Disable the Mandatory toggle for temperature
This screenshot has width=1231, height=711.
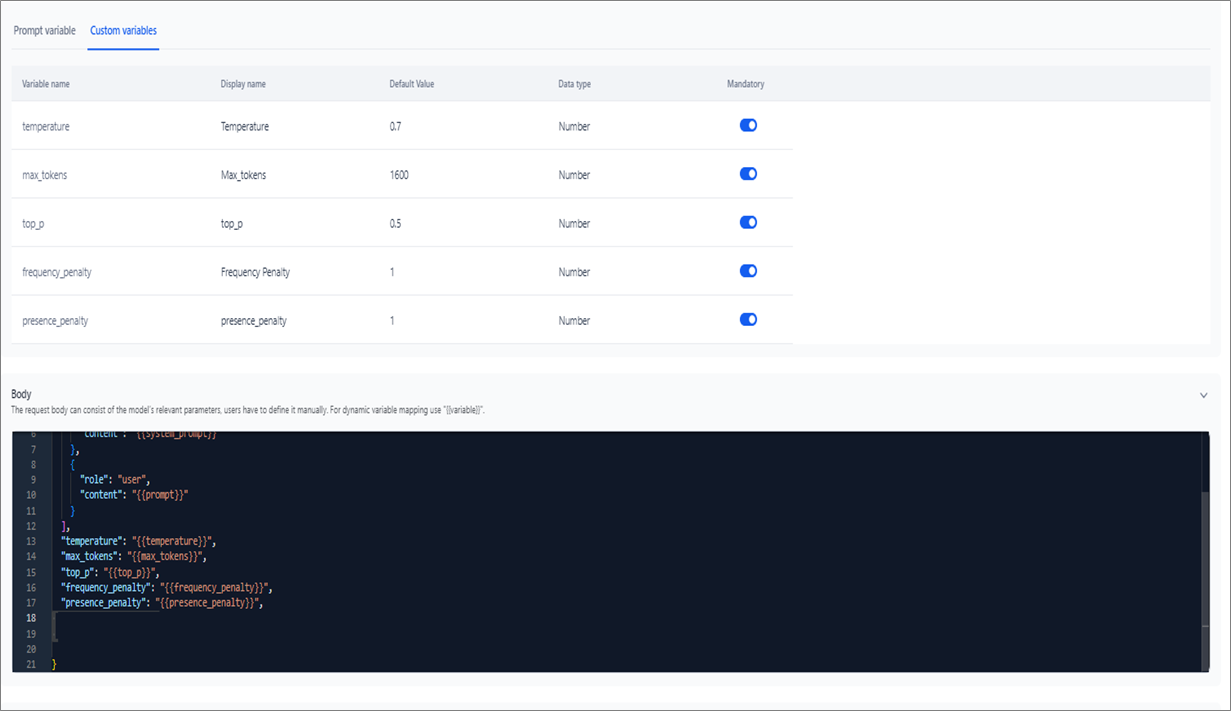pyautogui.click(x=748, y=125)
